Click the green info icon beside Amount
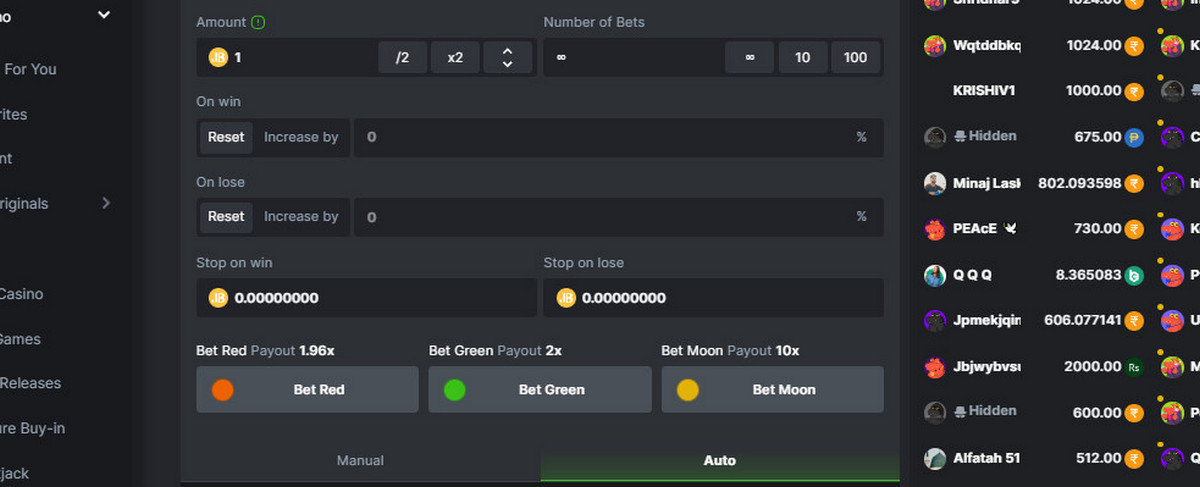This screenshot has width=1200, height=487. click(x=259, y=22)
